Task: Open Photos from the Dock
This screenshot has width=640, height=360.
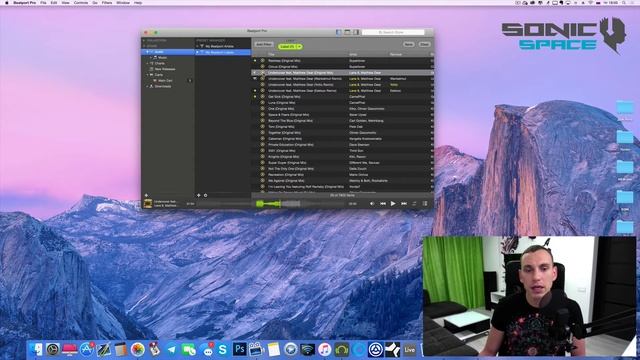Action: pos(138,349)
